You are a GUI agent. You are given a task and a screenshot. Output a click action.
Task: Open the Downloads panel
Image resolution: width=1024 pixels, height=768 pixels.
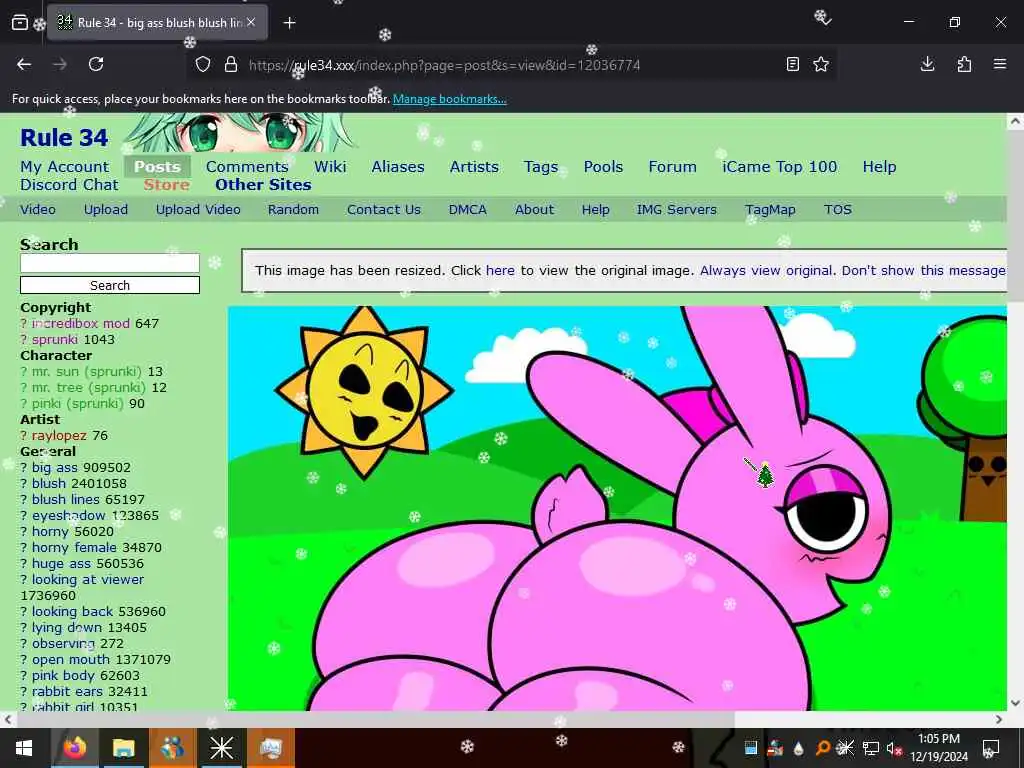927,64
